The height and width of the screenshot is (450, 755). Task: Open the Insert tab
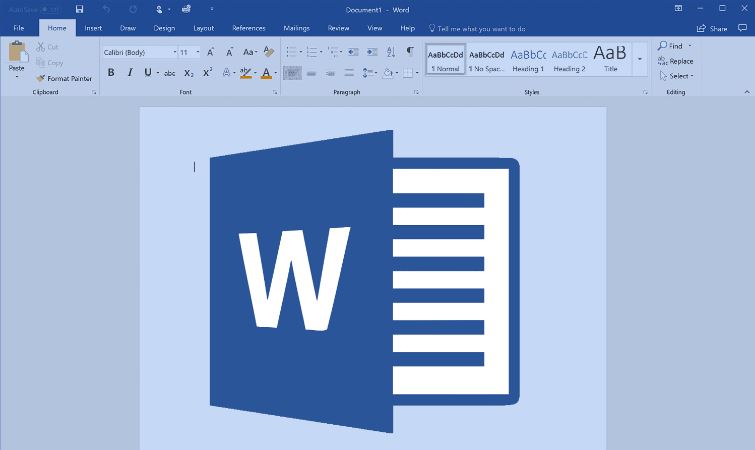coord(93,28)
